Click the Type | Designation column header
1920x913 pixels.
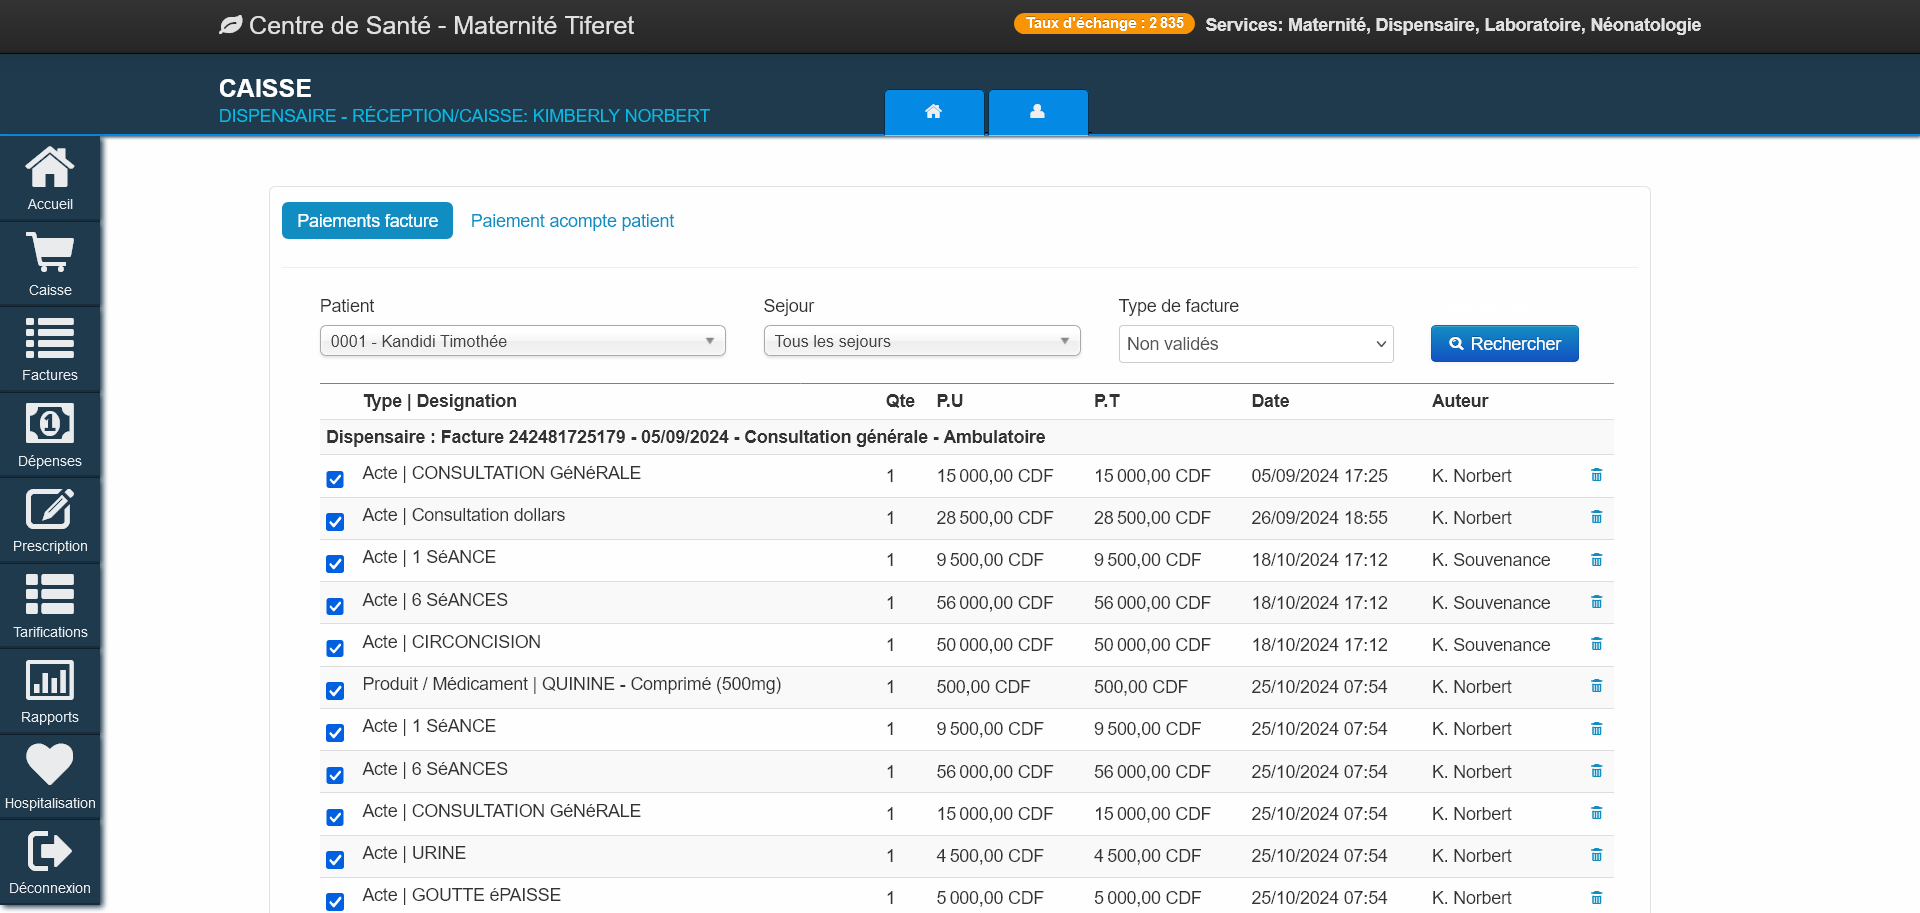pos(440,401)
